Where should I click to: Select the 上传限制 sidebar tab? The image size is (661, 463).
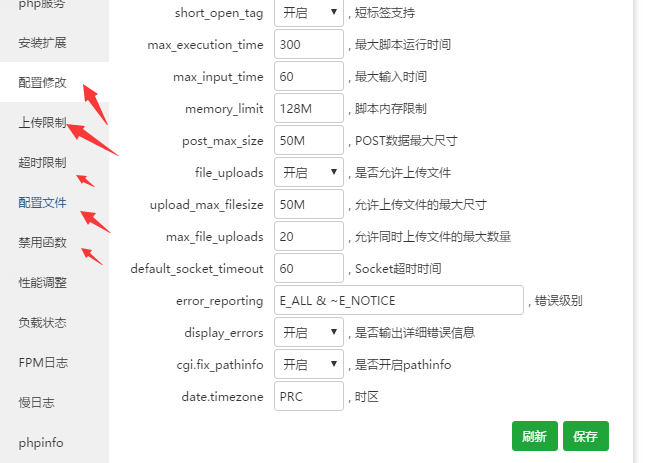click(x=42, y=123)
